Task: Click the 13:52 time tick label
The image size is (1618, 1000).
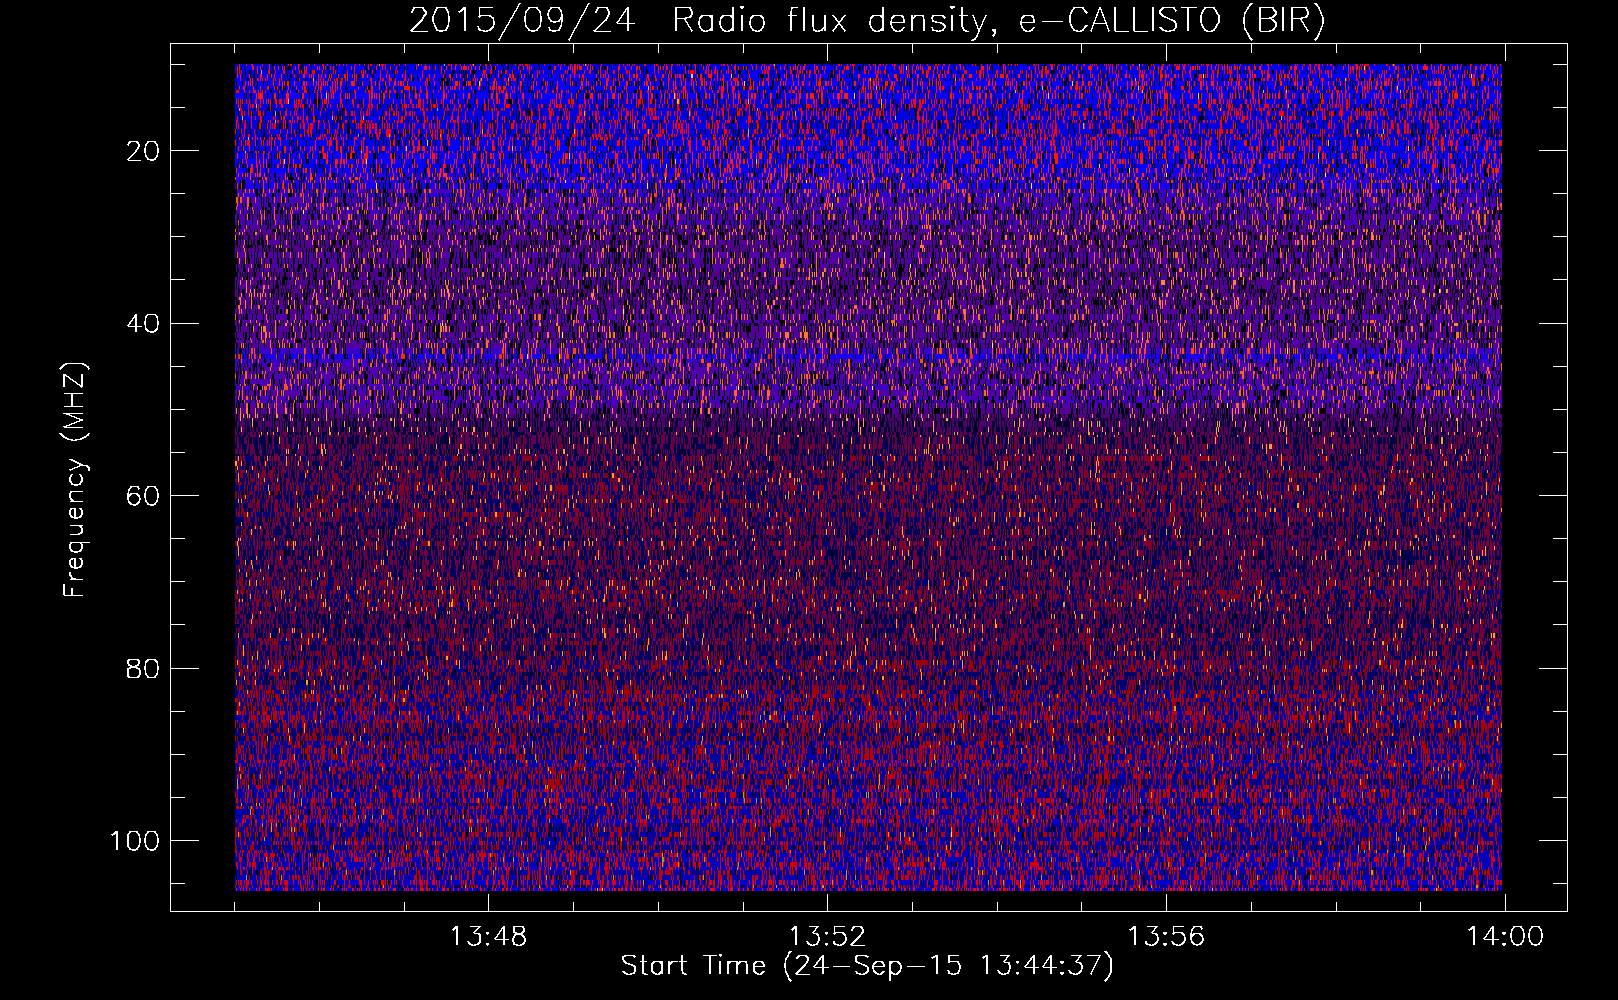Action: [x=827, y=937]
